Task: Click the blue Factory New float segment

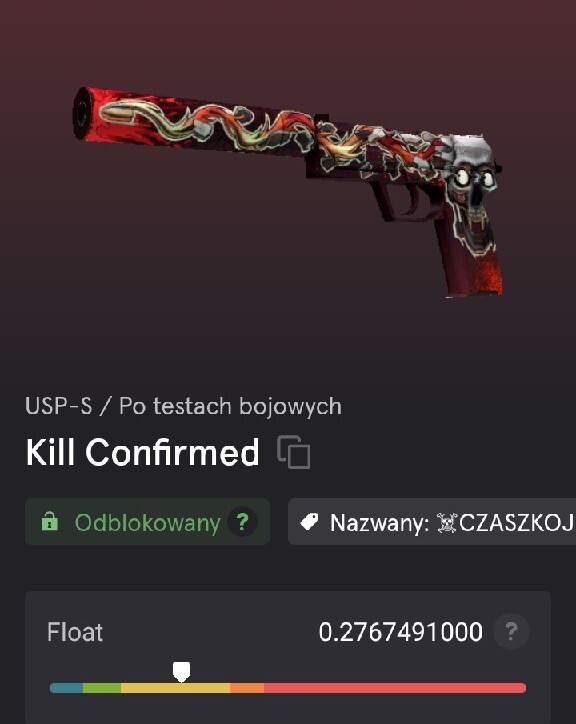Action: [x=67, y=688]
